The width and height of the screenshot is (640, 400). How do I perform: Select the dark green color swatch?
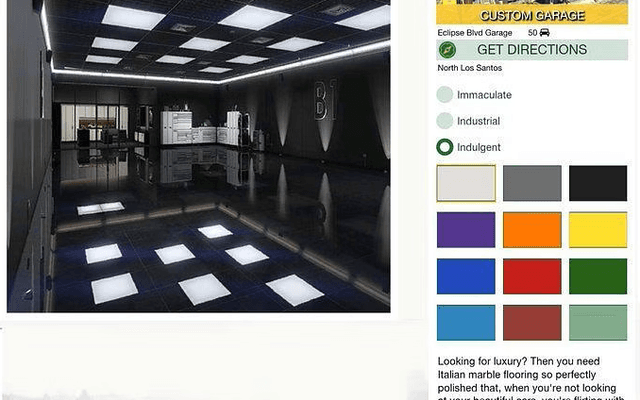tap(598, 276)
